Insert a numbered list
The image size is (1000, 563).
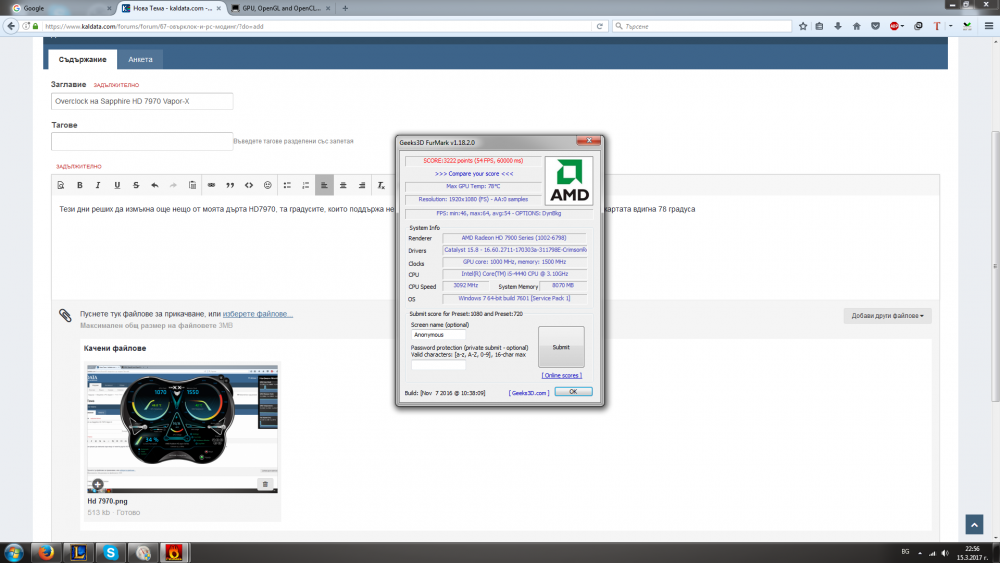(x=305, y=186)
